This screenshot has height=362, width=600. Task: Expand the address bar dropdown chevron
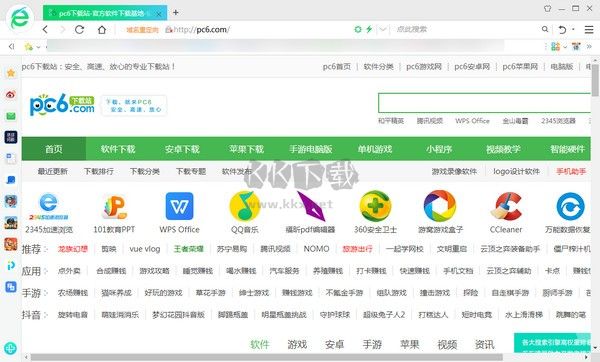(x=383, y=29)
